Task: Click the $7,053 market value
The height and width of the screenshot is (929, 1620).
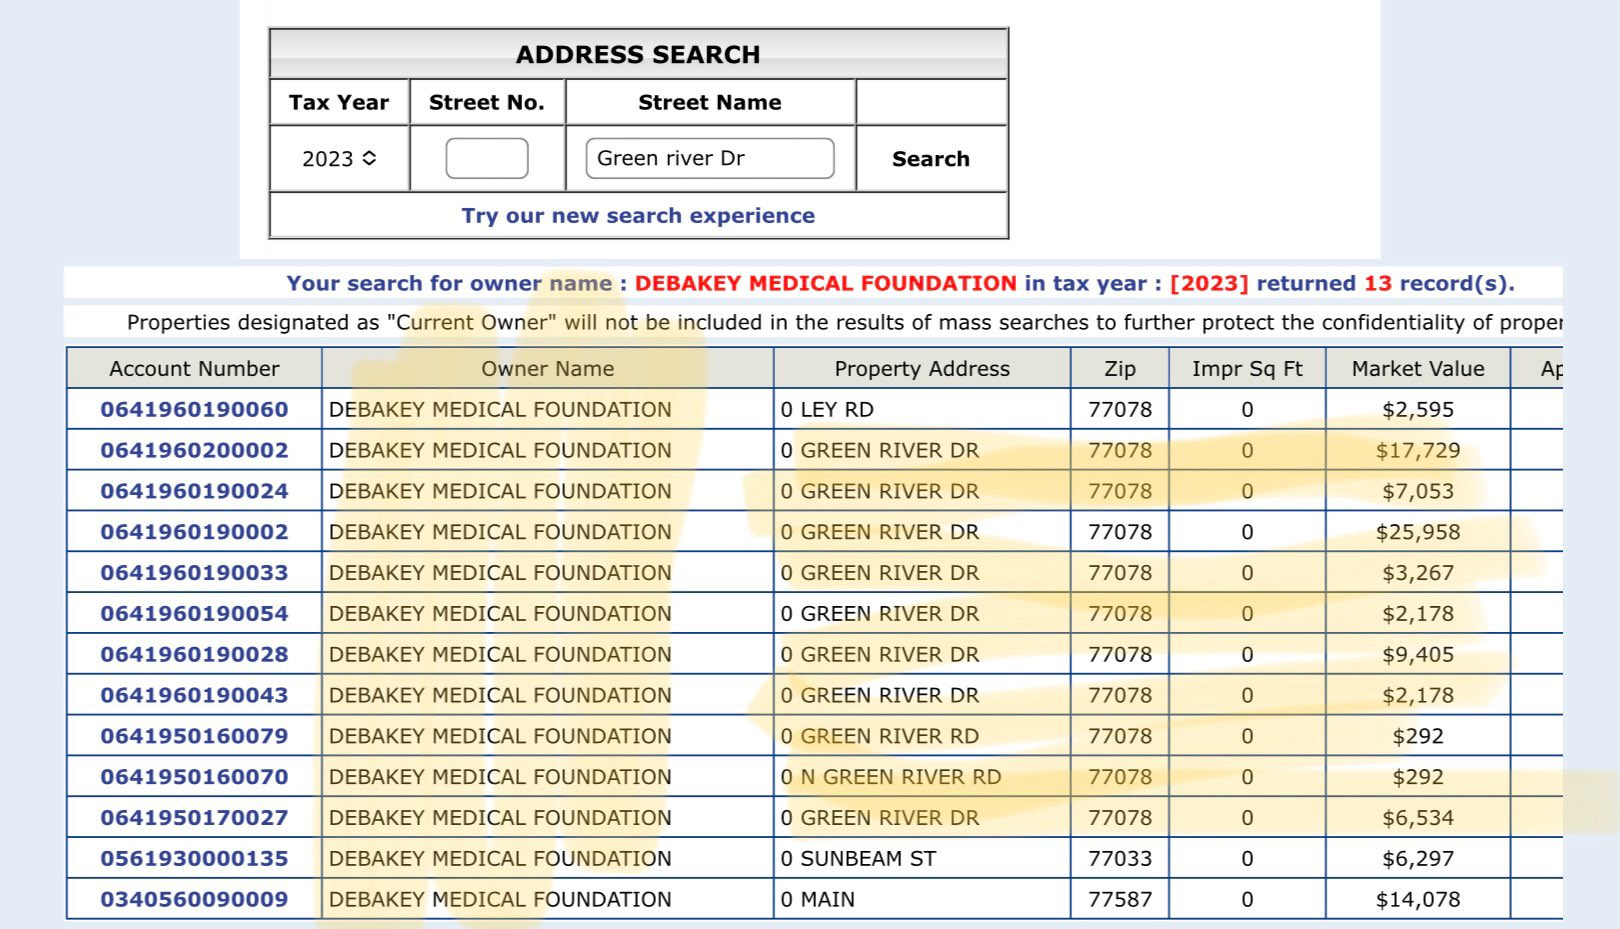Action: (1418, 491)
